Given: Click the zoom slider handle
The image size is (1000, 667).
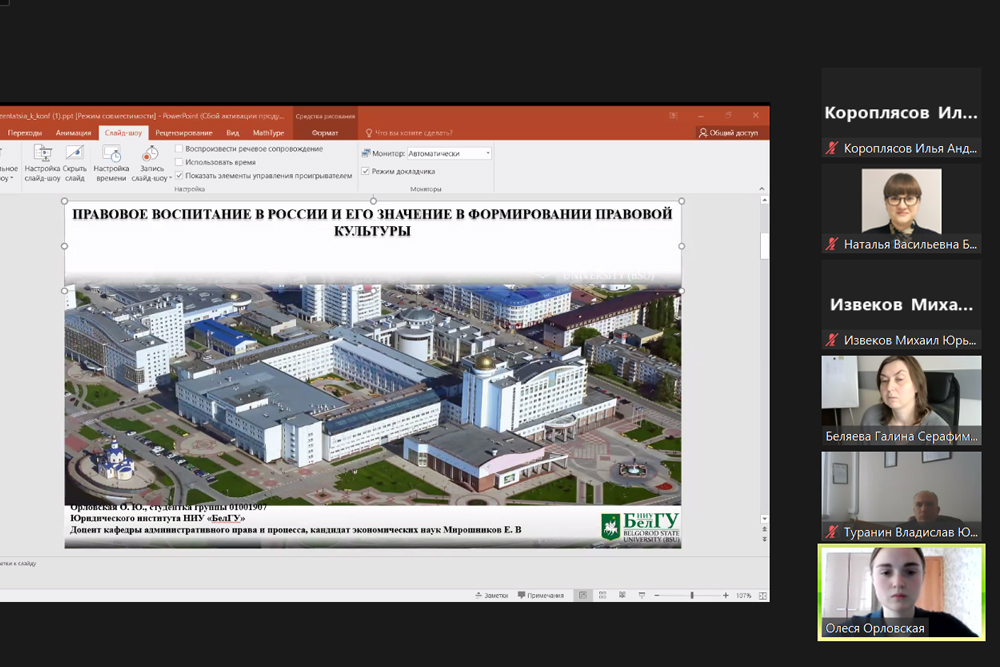Looking at the screenshot, I should (691, 595).
